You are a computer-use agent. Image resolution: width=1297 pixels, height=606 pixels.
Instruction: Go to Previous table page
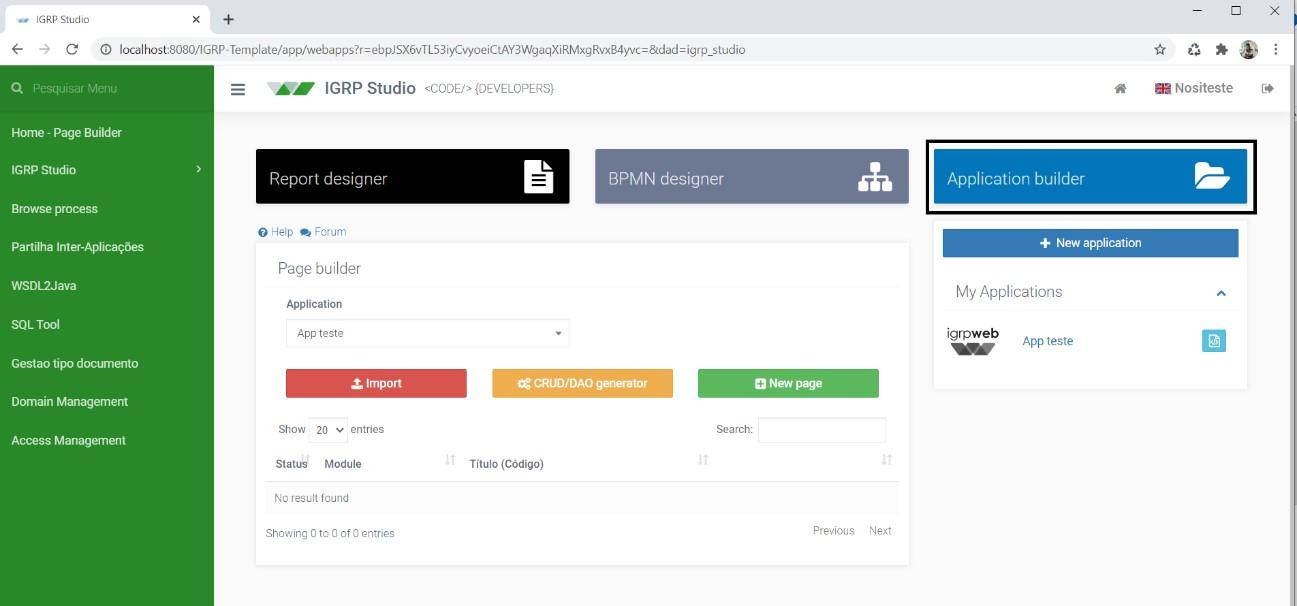pyautogui.click(x=833, y=531)
